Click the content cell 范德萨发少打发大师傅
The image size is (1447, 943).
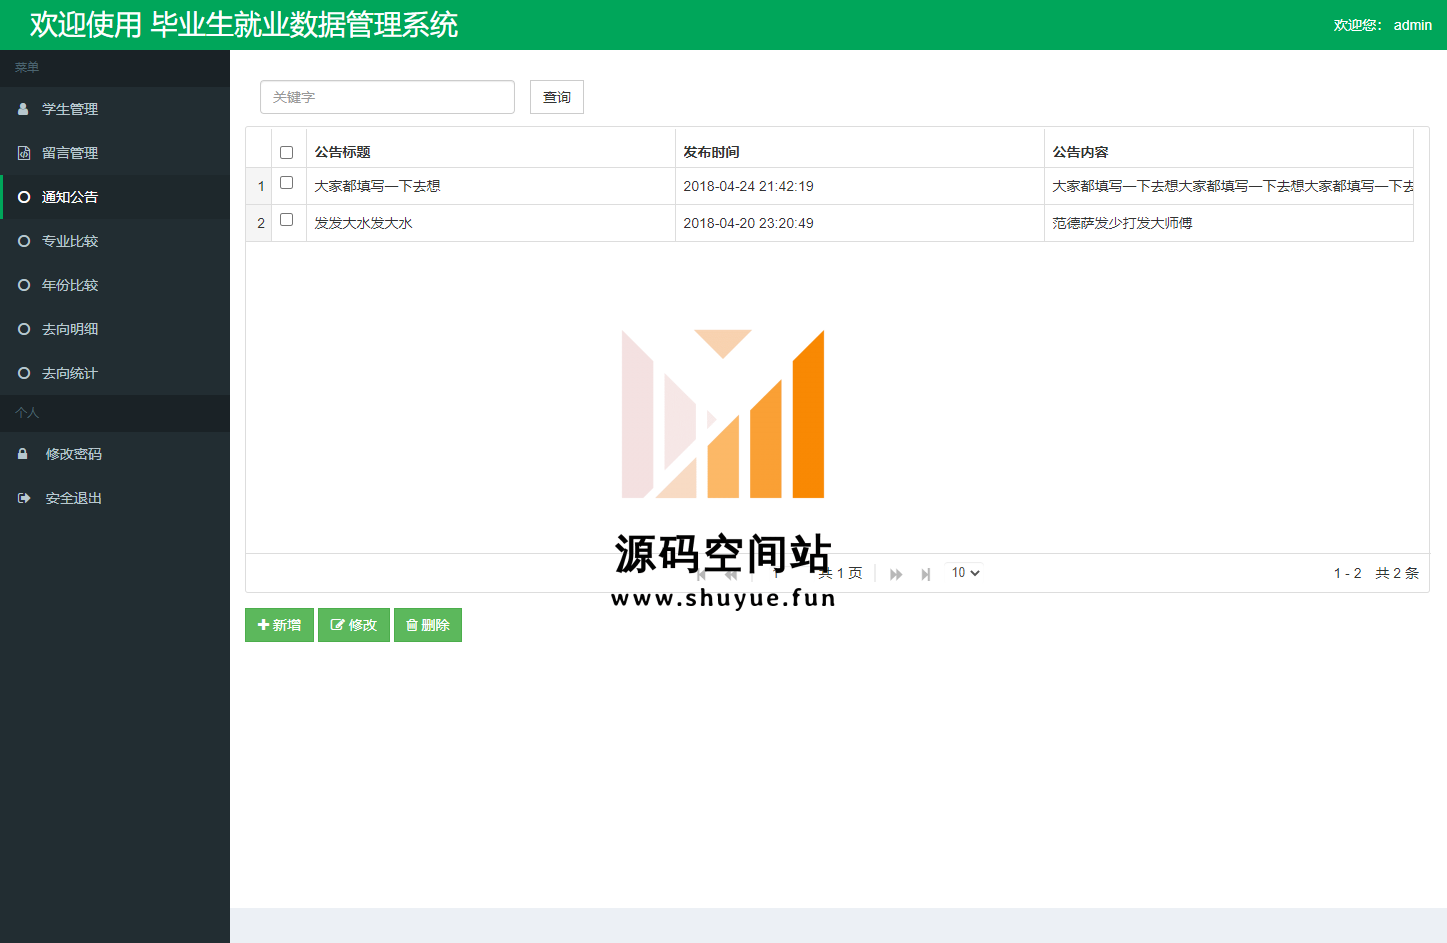(1229, 223)
